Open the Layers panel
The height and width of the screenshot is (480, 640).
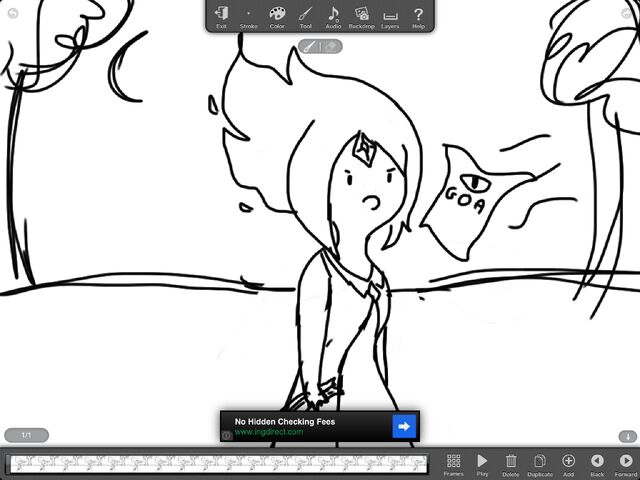point(390,17)
